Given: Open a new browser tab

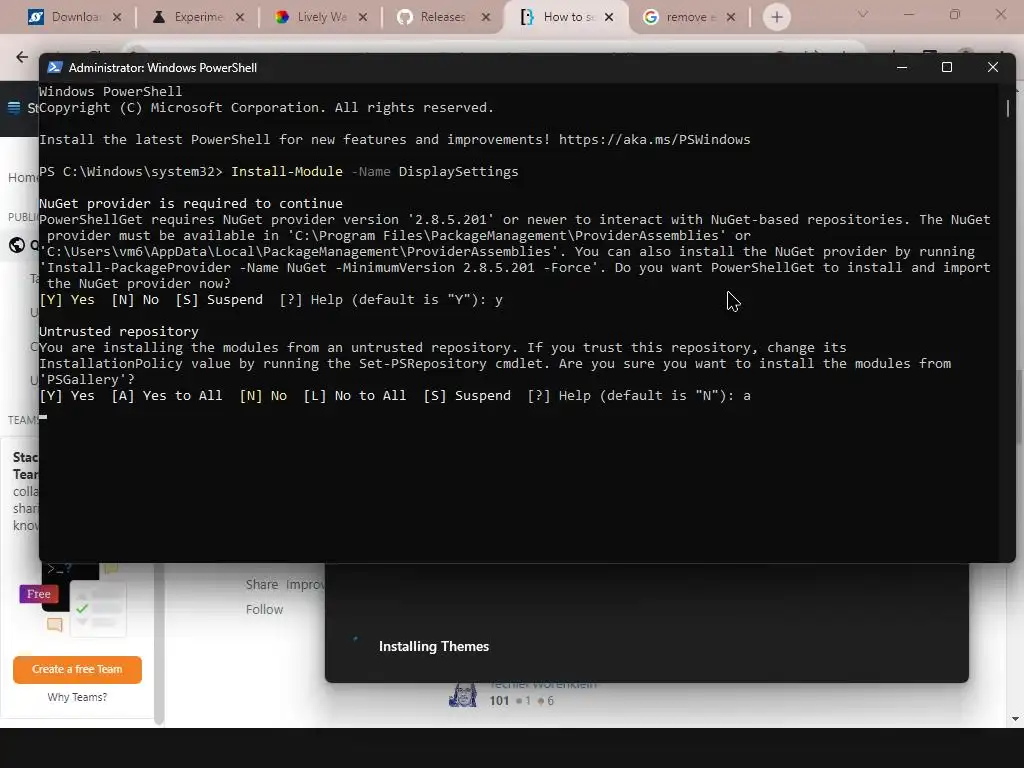Looking at the screenshot, I should 776,18.
